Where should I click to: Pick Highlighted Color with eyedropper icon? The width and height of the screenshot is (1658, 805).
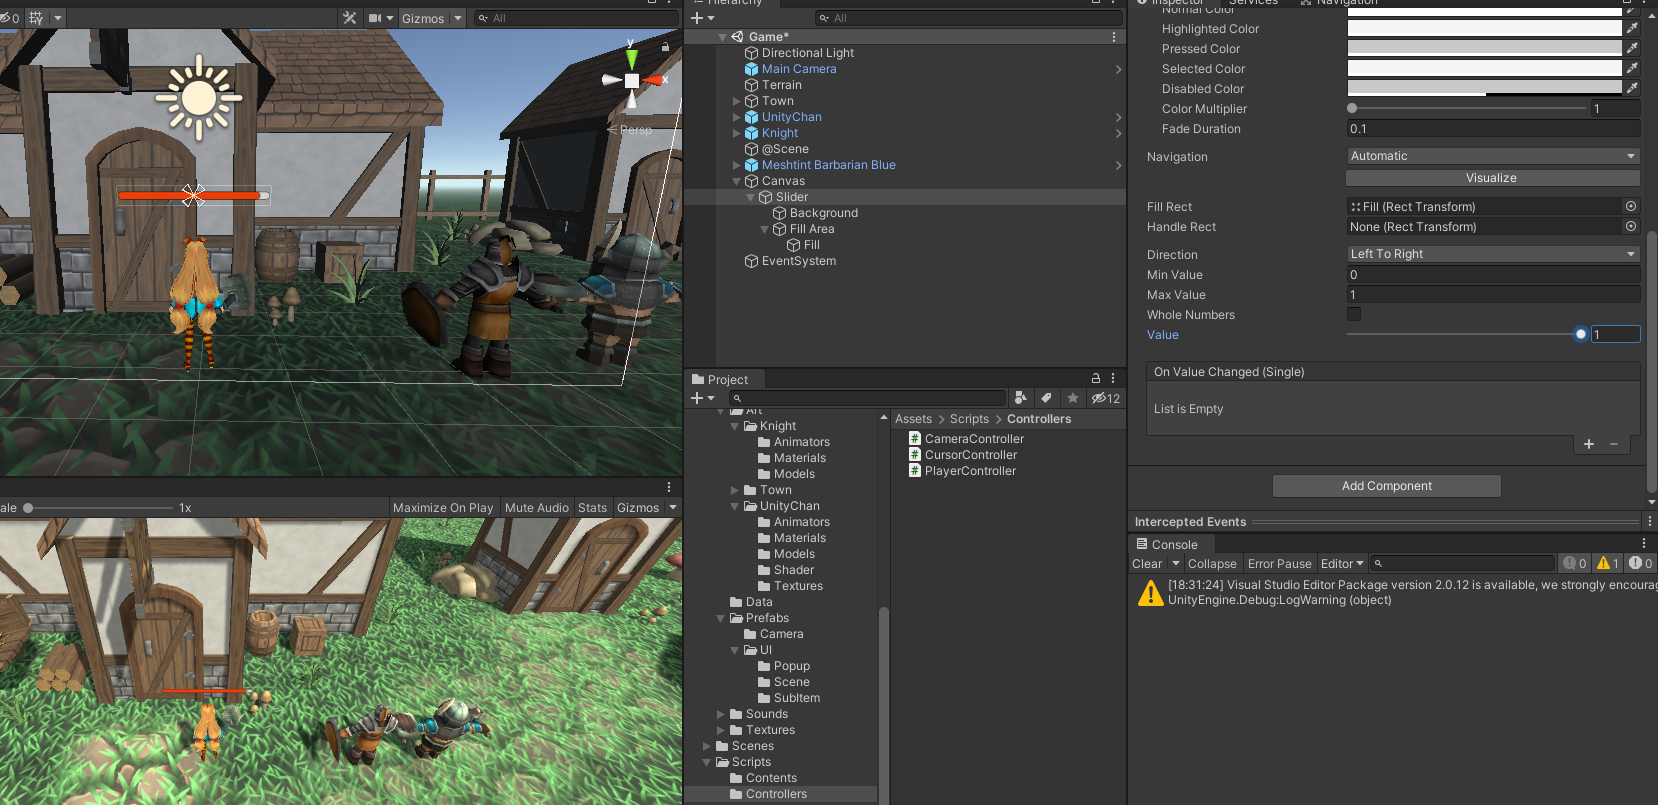(x=1632, y=28)
